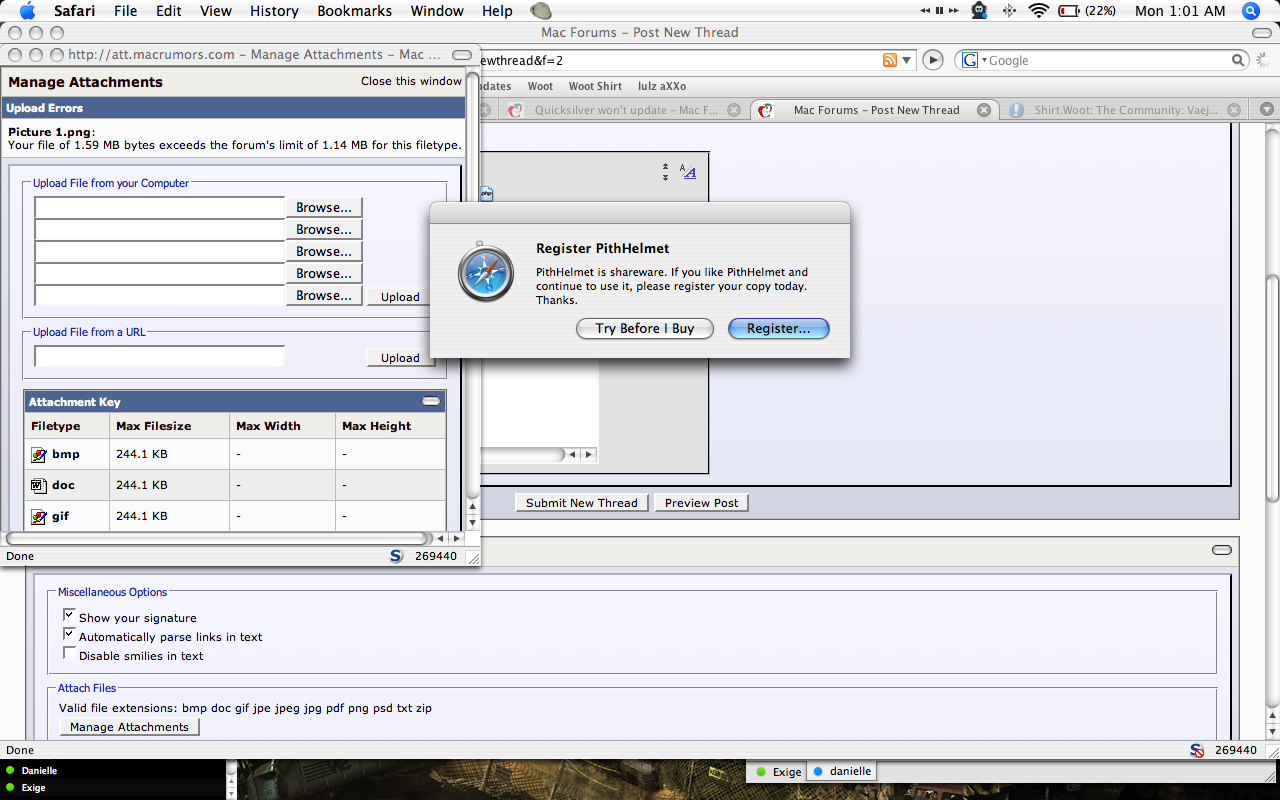1280x800 pixels.
Task: Click the orange RSS feed icon
Action: coord(889,60)
